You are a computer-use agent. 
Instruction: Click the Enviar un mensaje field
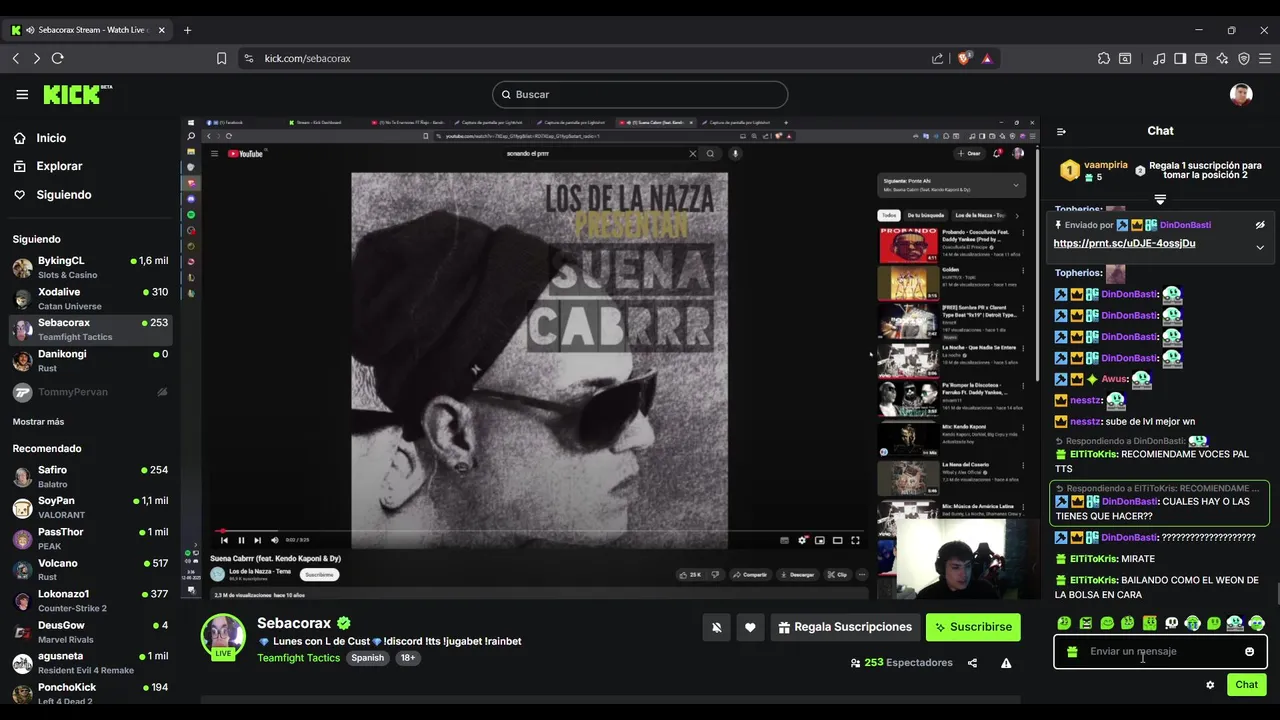coord(1160,652)
